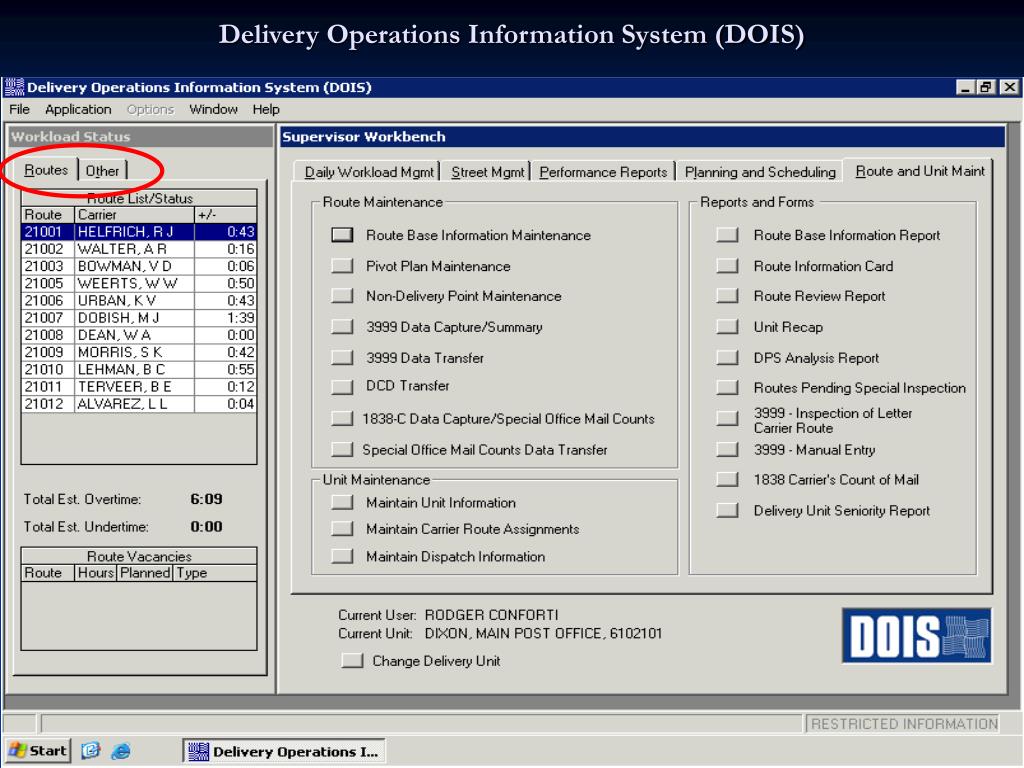
Task: Select route 21011 TERVEER, B E
Action: [139, 387]
